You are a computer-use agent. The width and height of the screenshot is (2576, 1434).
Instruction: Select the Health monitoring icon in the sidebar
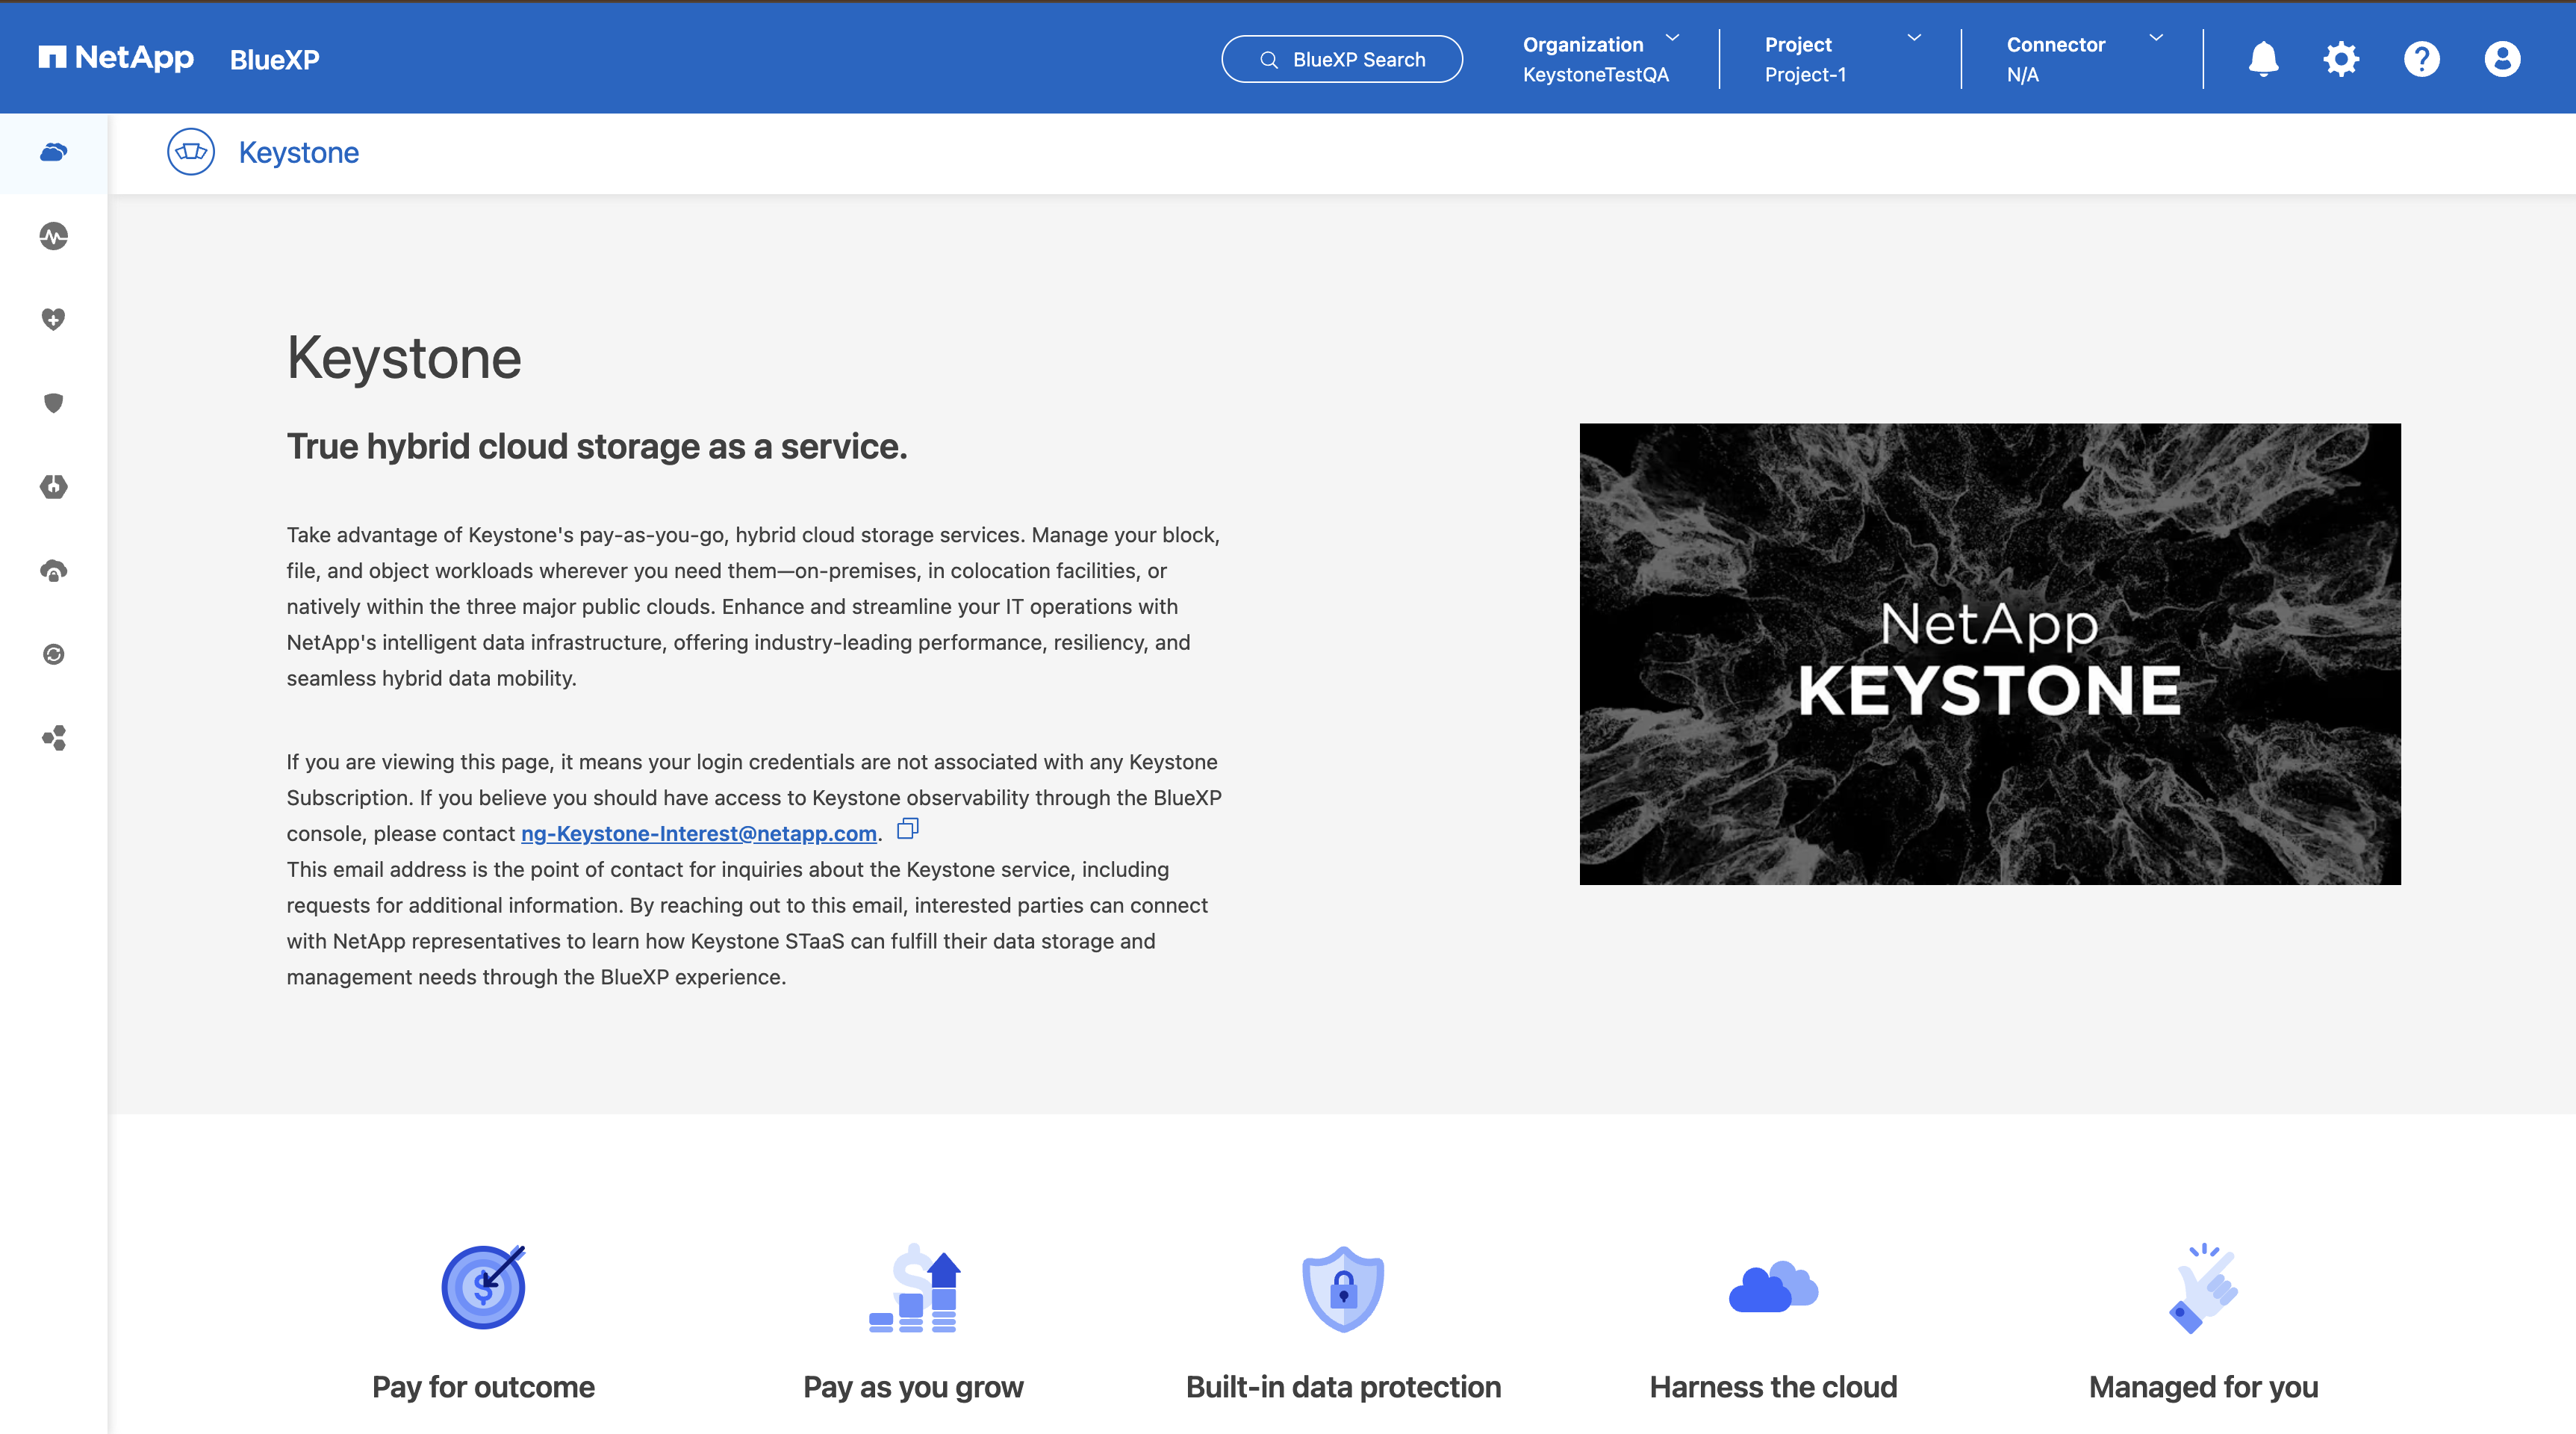pos(52,237)
